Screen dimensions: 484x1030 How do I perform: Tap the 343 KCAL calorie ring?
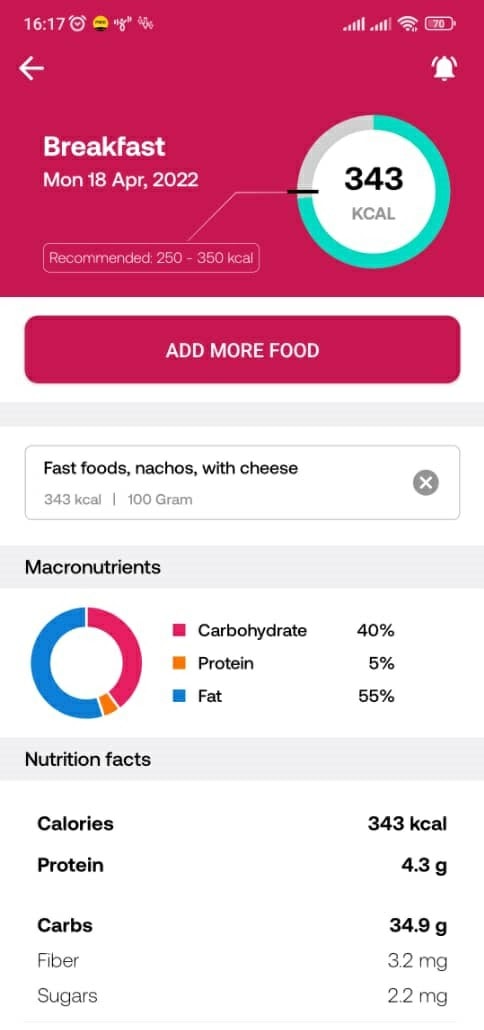coord(374,192)
